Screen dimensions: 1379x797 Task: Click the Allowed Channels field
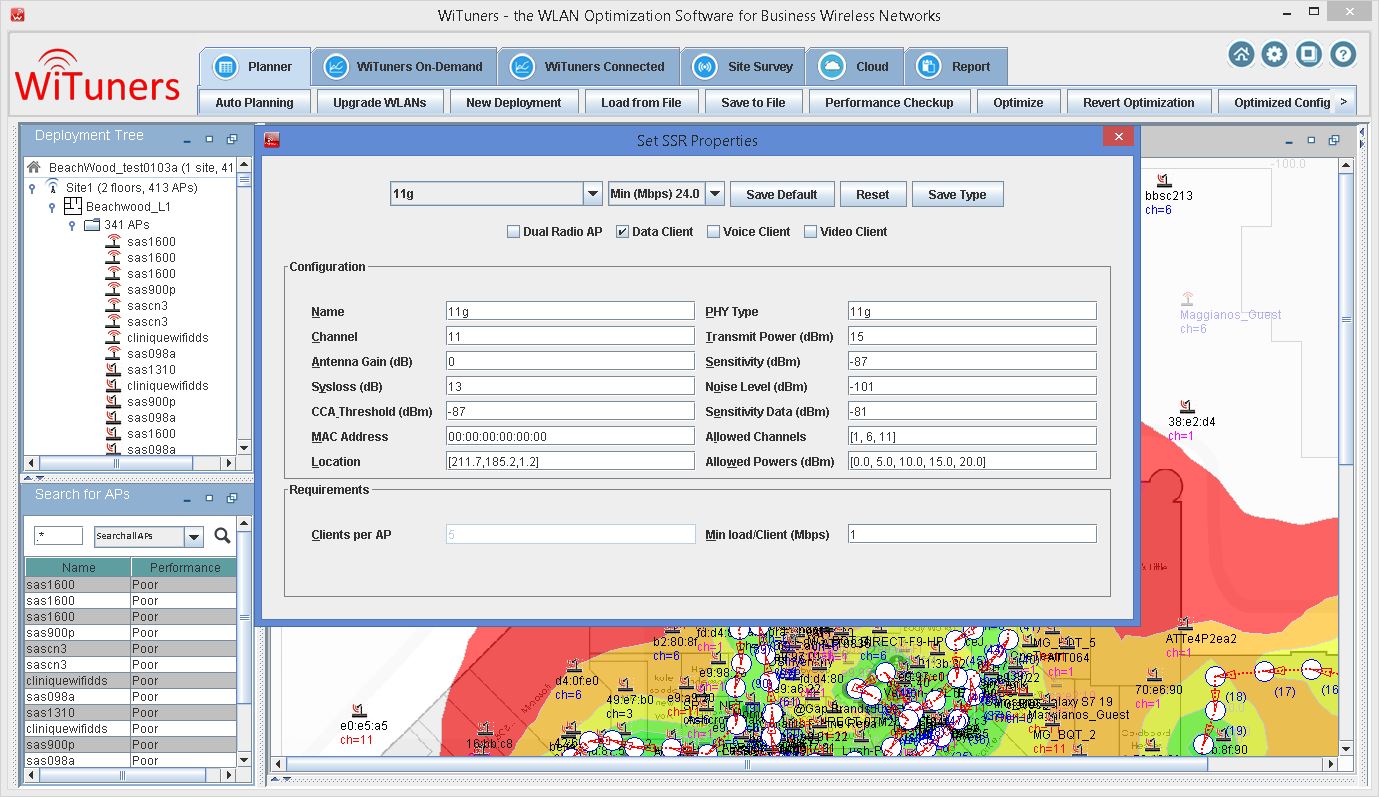pos(972,436)
